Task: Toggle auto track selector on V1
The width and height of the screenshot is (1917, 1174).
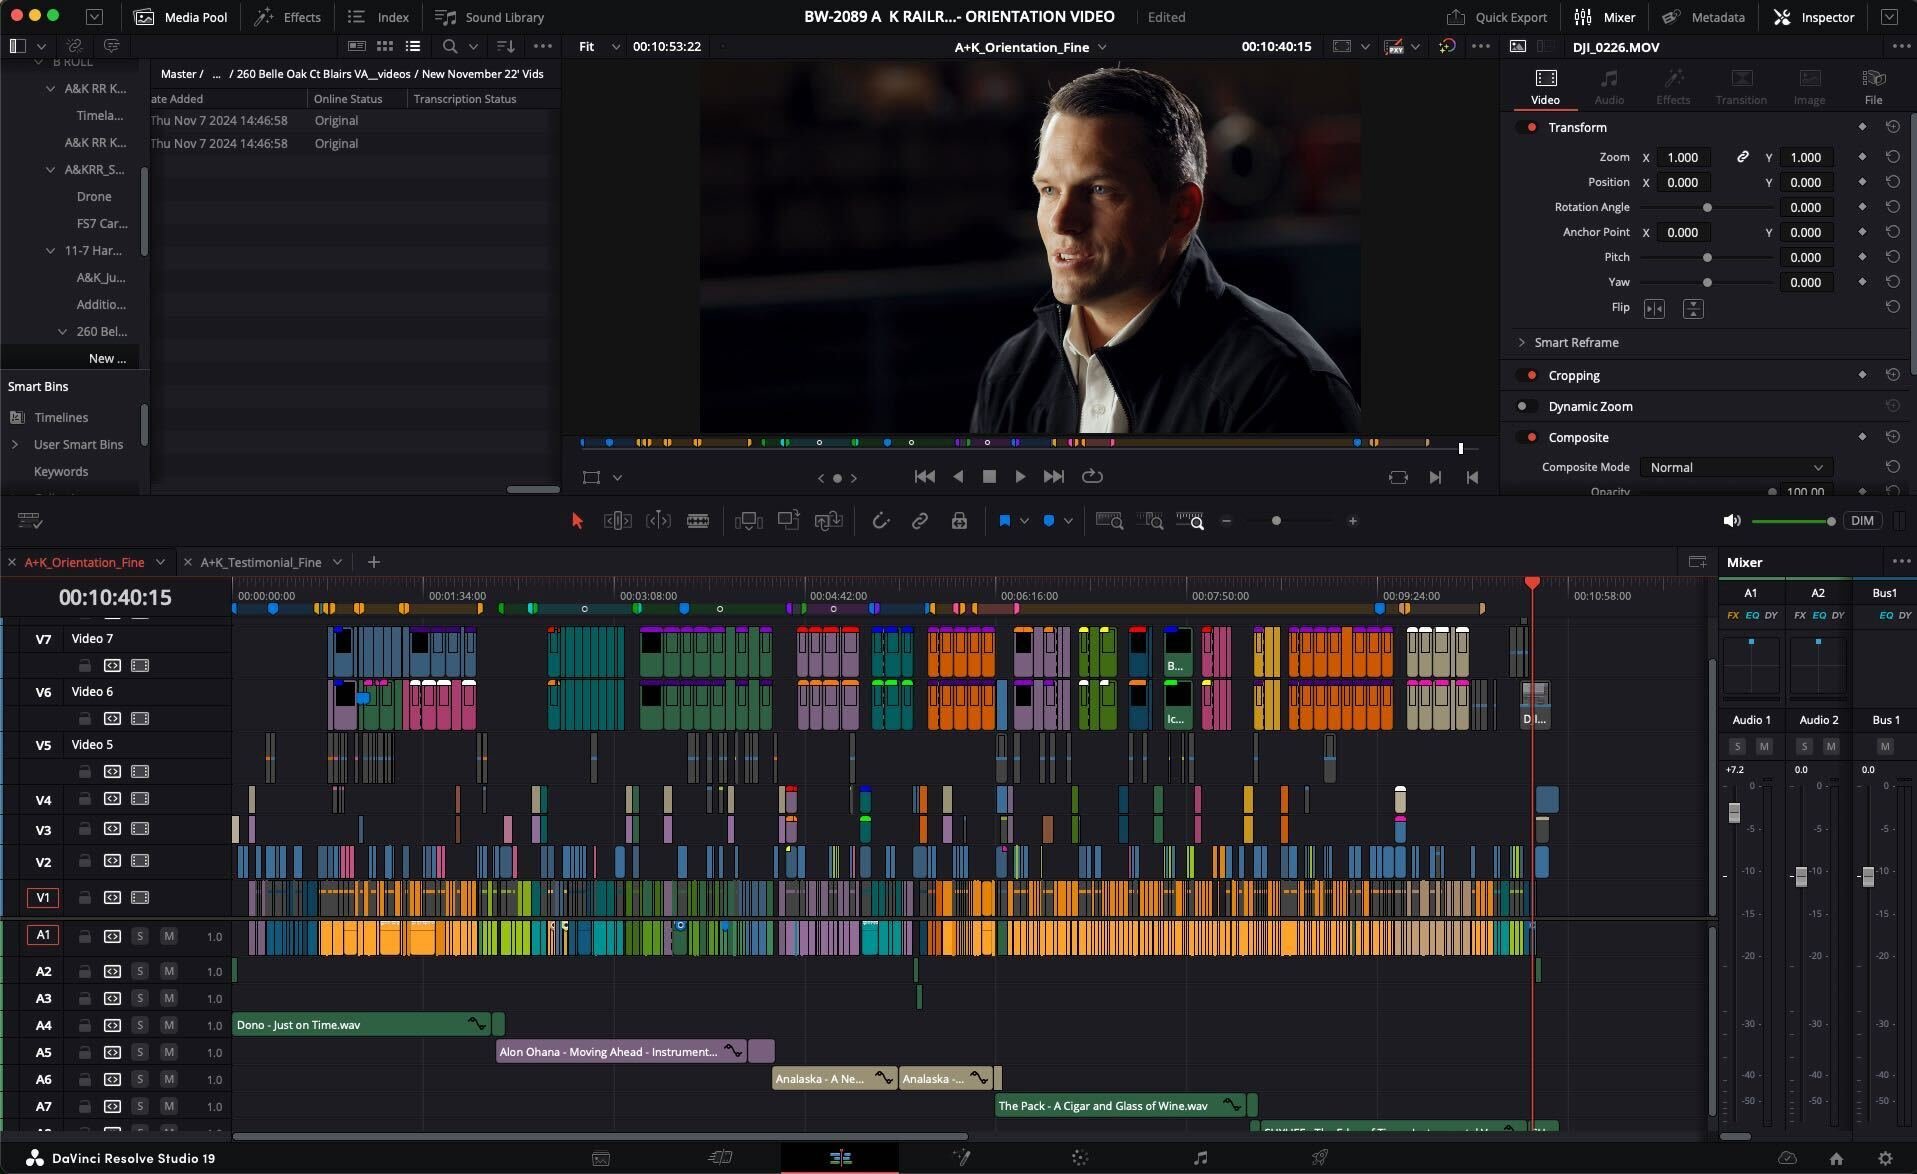Action: point(112,898)
